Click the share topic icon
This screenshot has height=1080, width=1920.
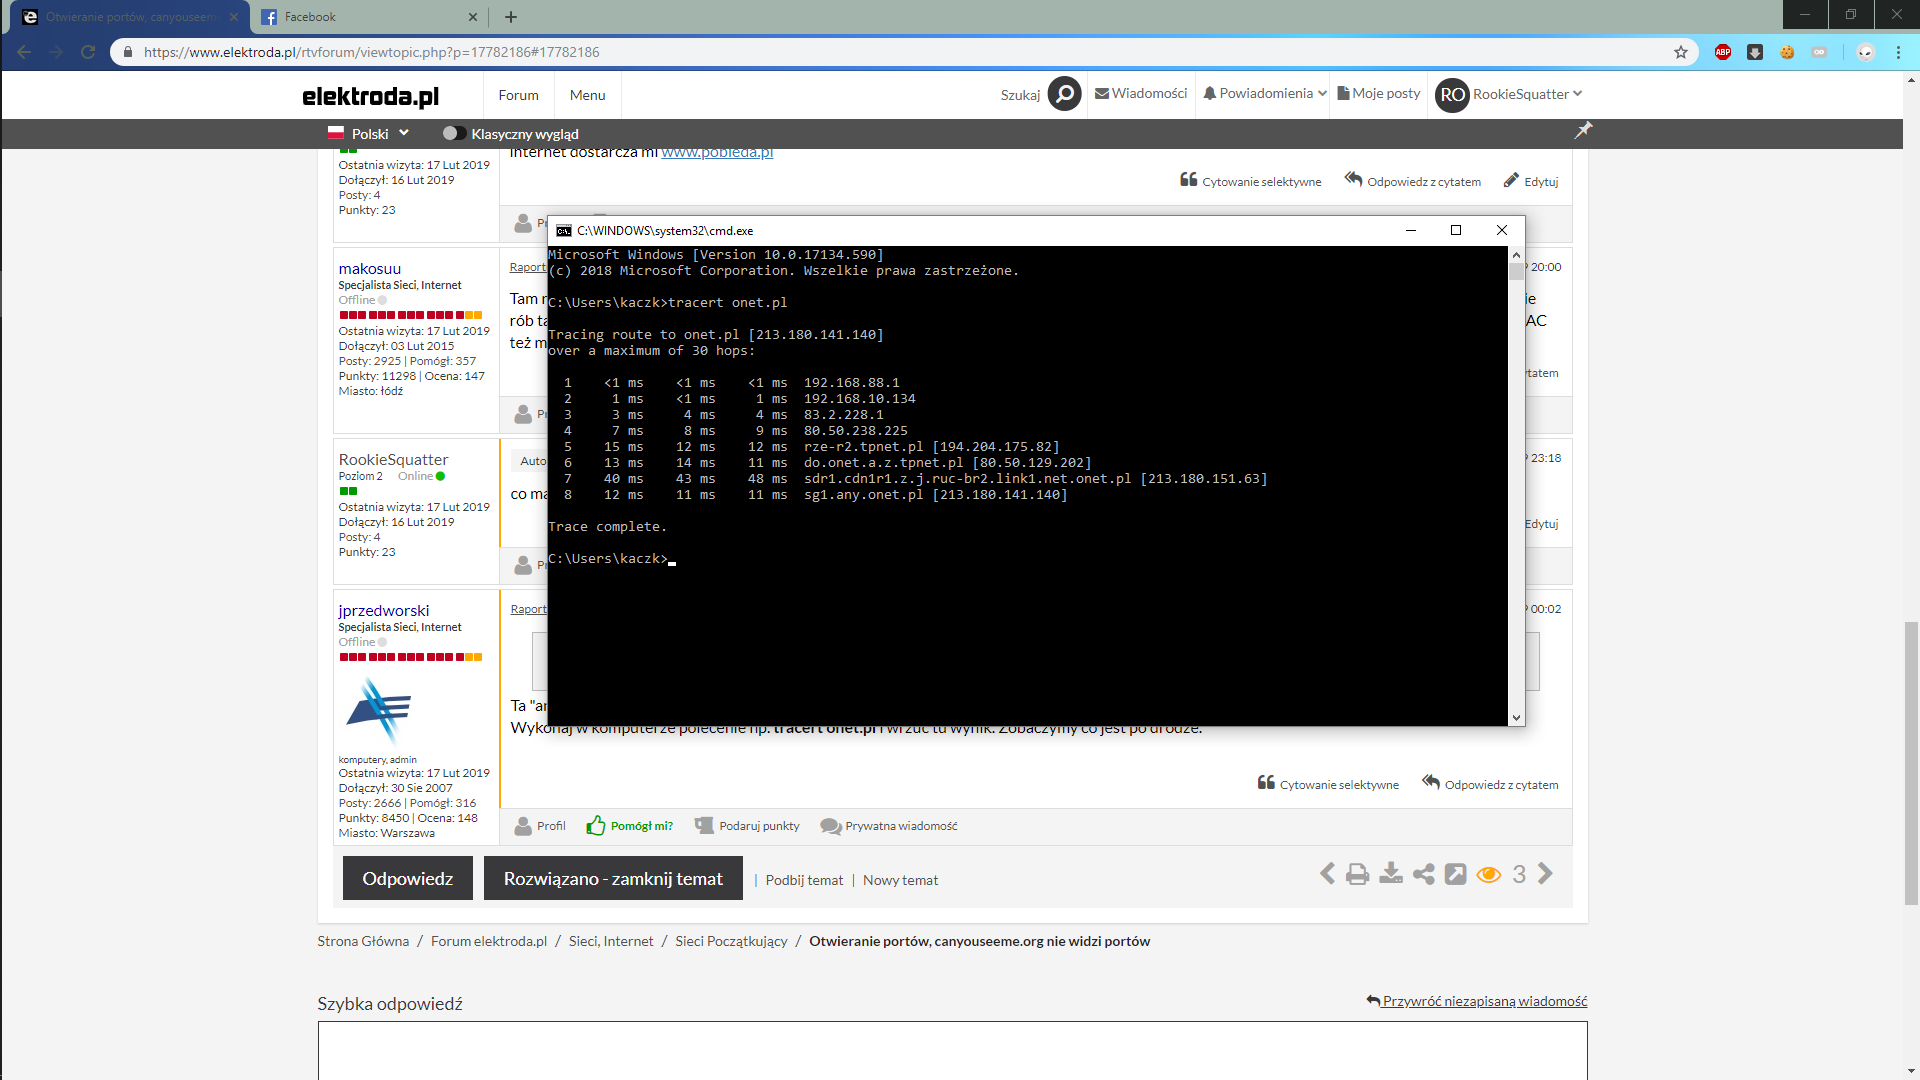coord(1424,874)
